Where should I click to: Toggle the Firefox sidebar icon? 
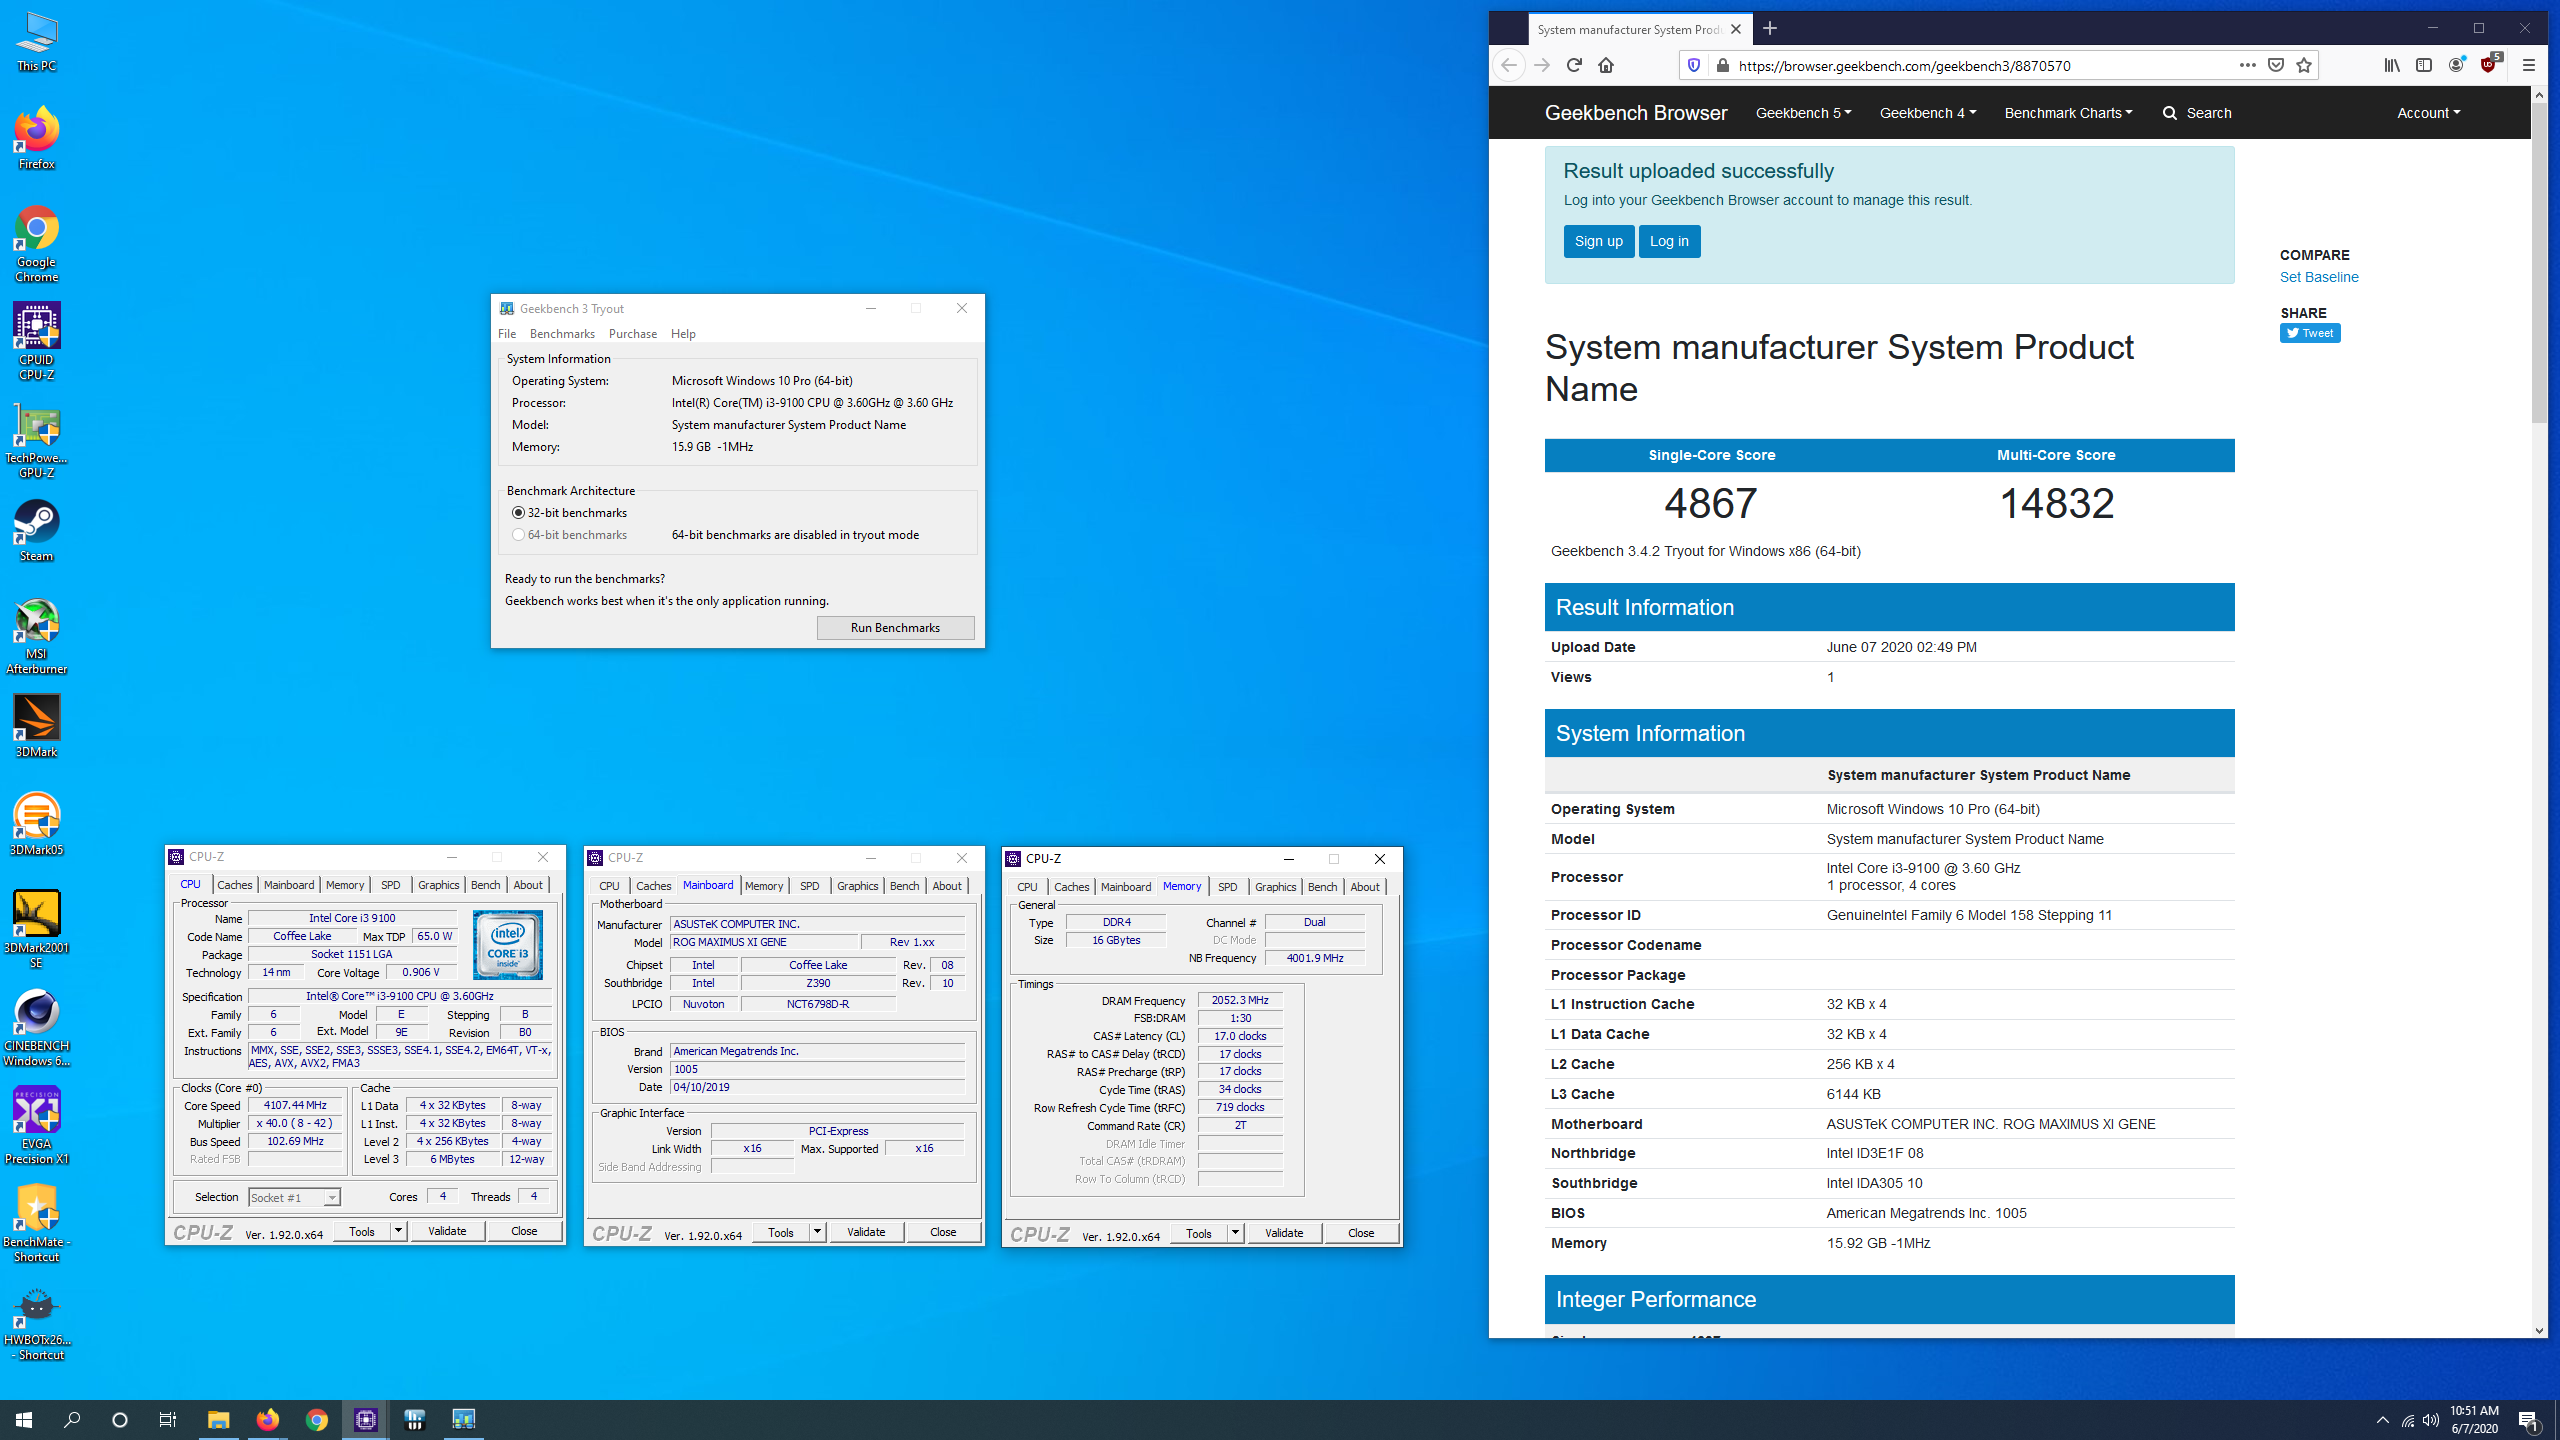(2424, 65)
